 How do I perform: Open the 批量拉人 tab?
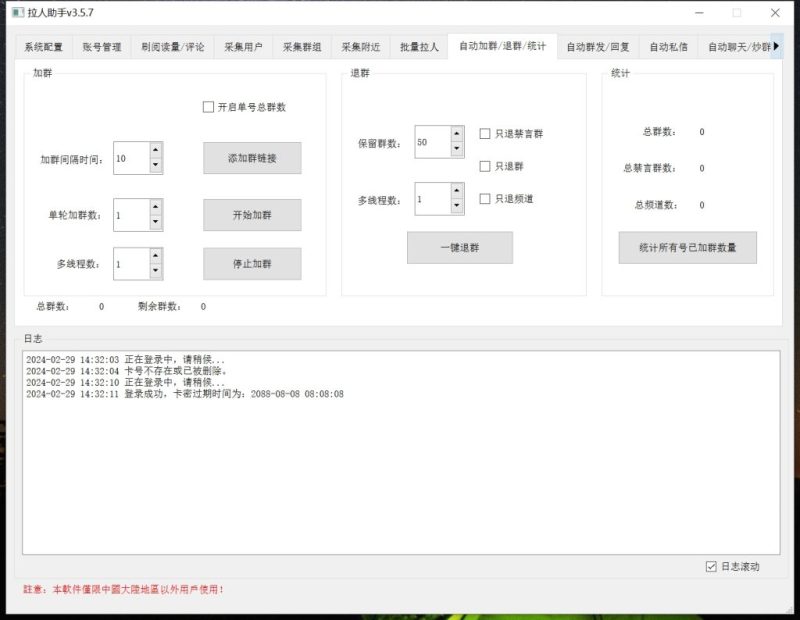(421, 45)
